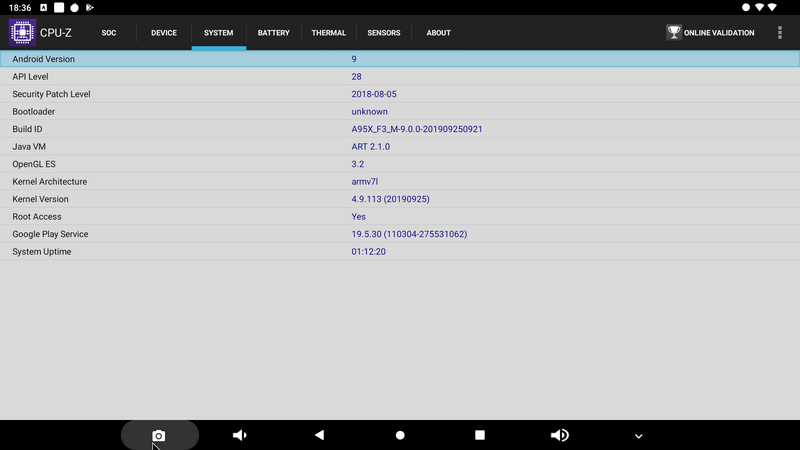Open the three-dot overflow menu
Viewport: 800px width, 450px height.
(780, 33)
